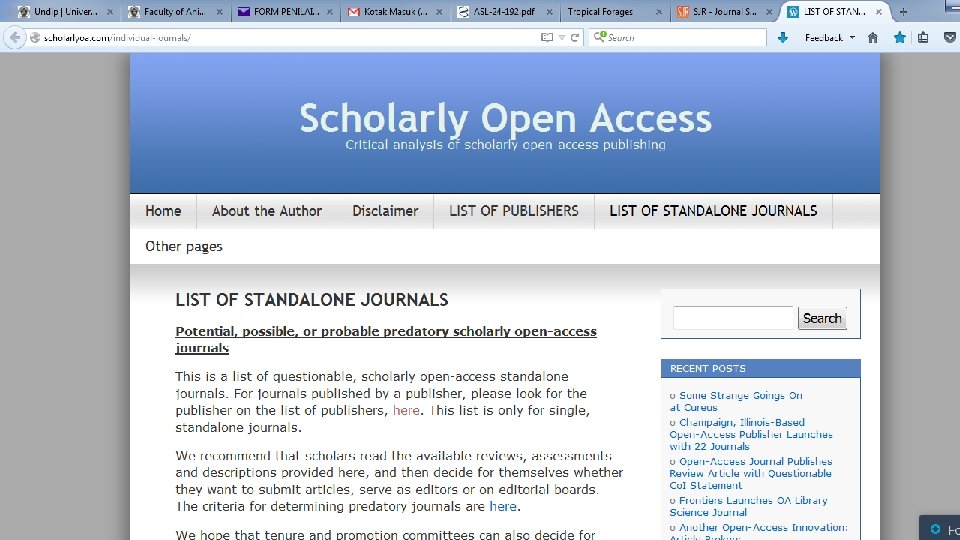This screenshot has width=960, height=540.
Task: Open the Feedback dropdown menu
Action: click(x=830, y=38)
